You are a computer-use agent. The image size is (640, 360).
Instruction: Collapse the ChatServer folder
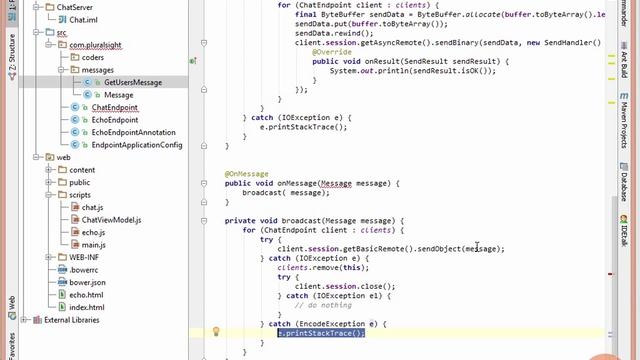[36, 7]
